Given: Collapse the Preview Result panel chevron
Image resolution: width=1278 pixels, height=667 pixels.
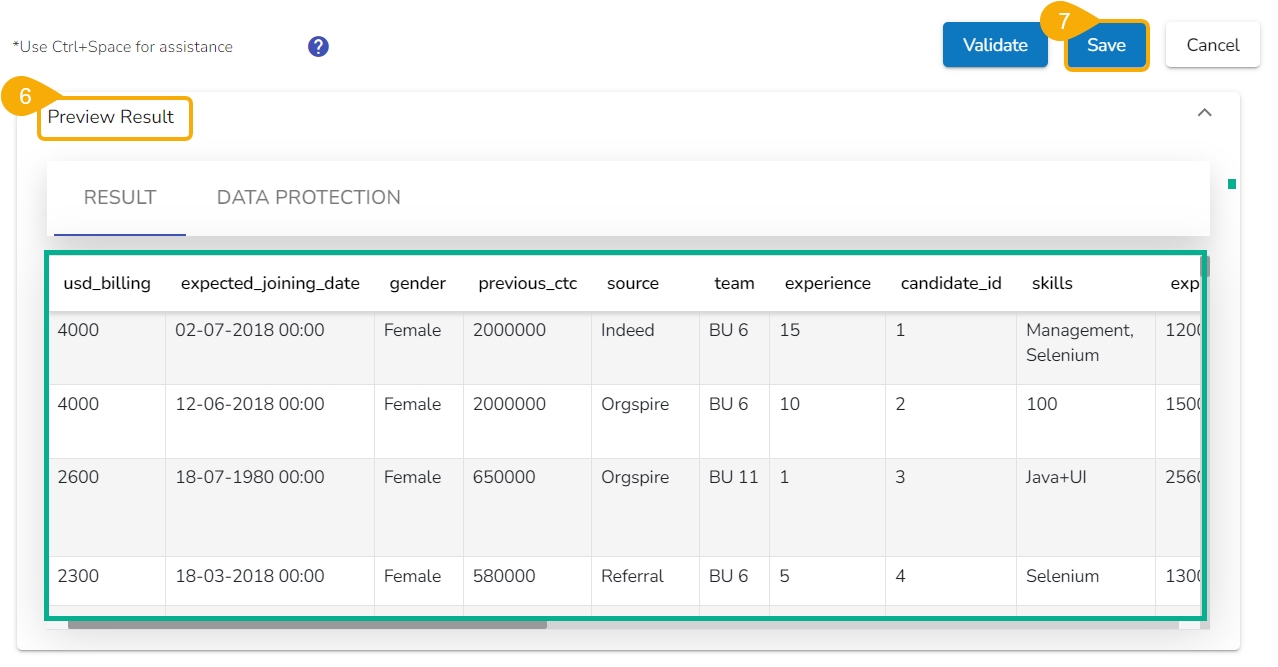Looking at the screenshot, I should 1205,113.
